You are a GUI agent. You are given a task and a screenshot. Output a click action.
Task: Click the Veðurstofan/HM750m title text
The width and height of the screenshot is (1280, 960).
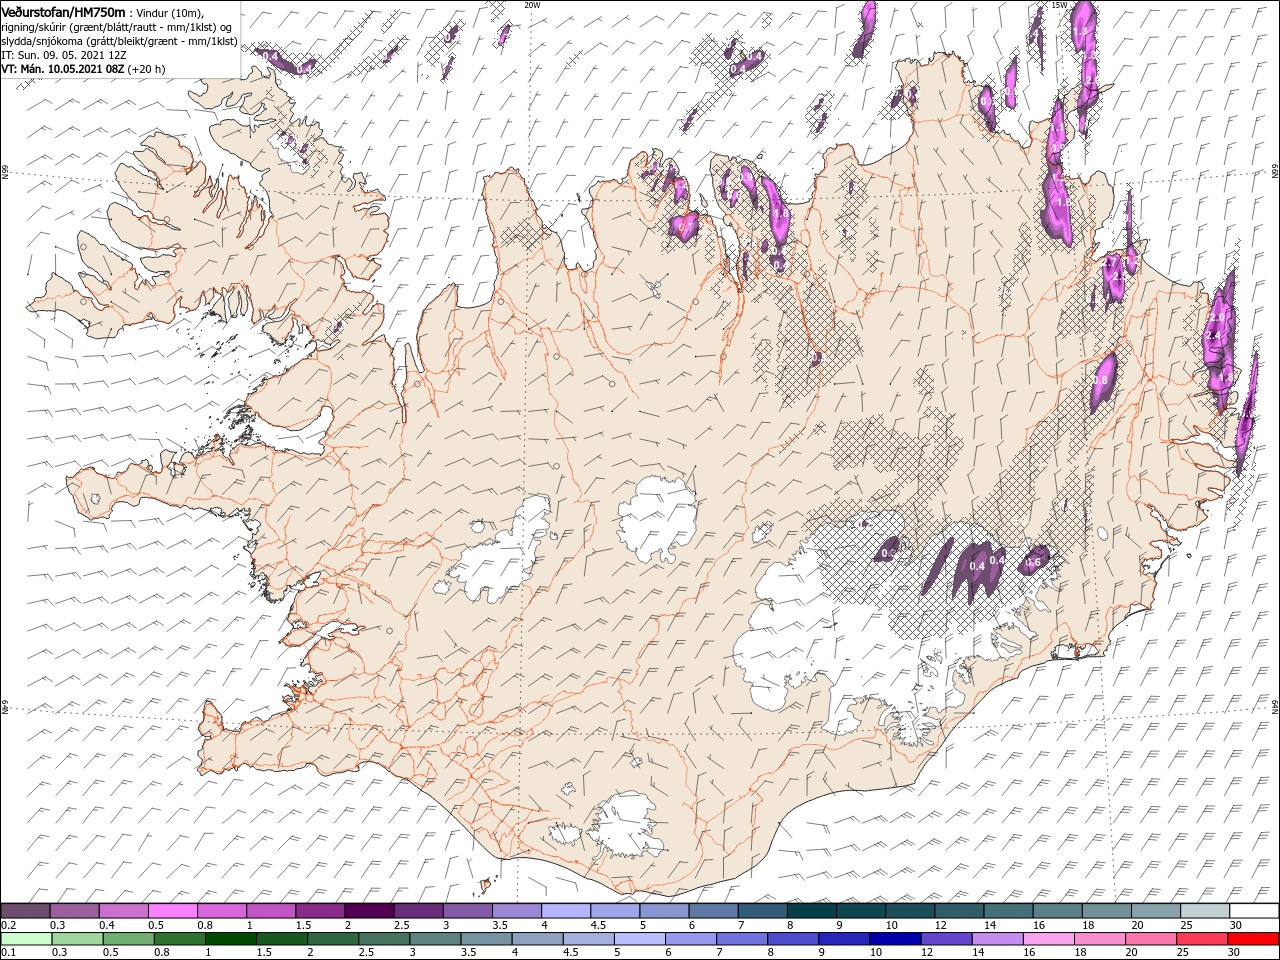coord(63,11)
